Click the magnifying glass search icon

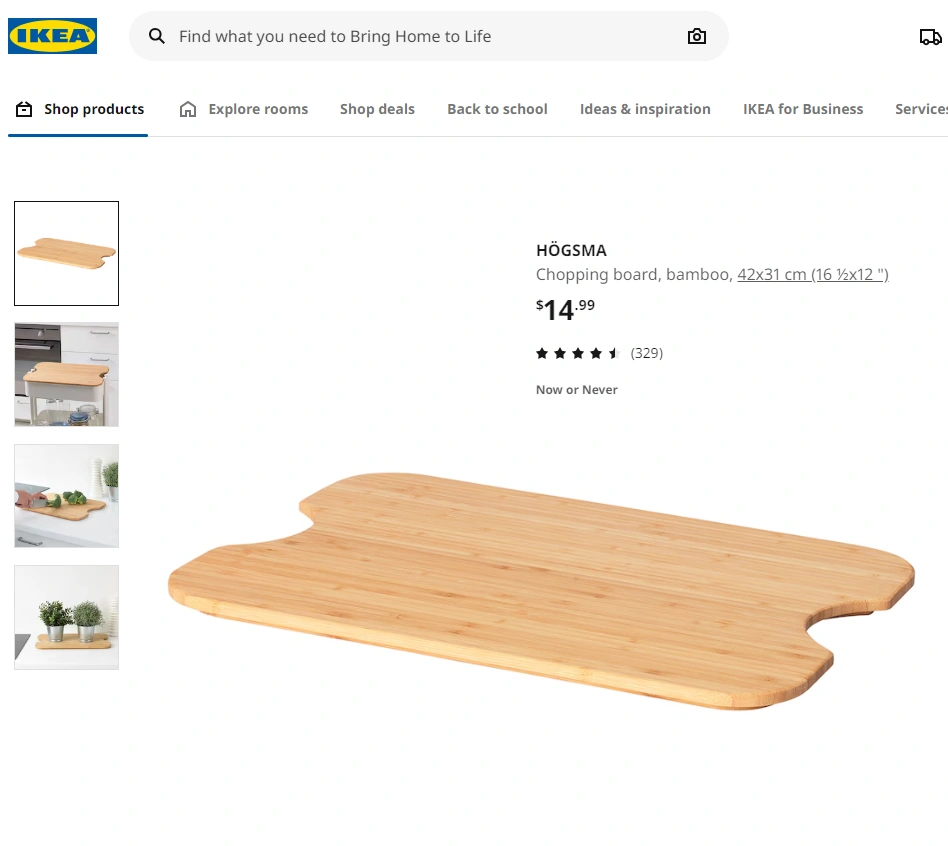click(x=157, y=36)
